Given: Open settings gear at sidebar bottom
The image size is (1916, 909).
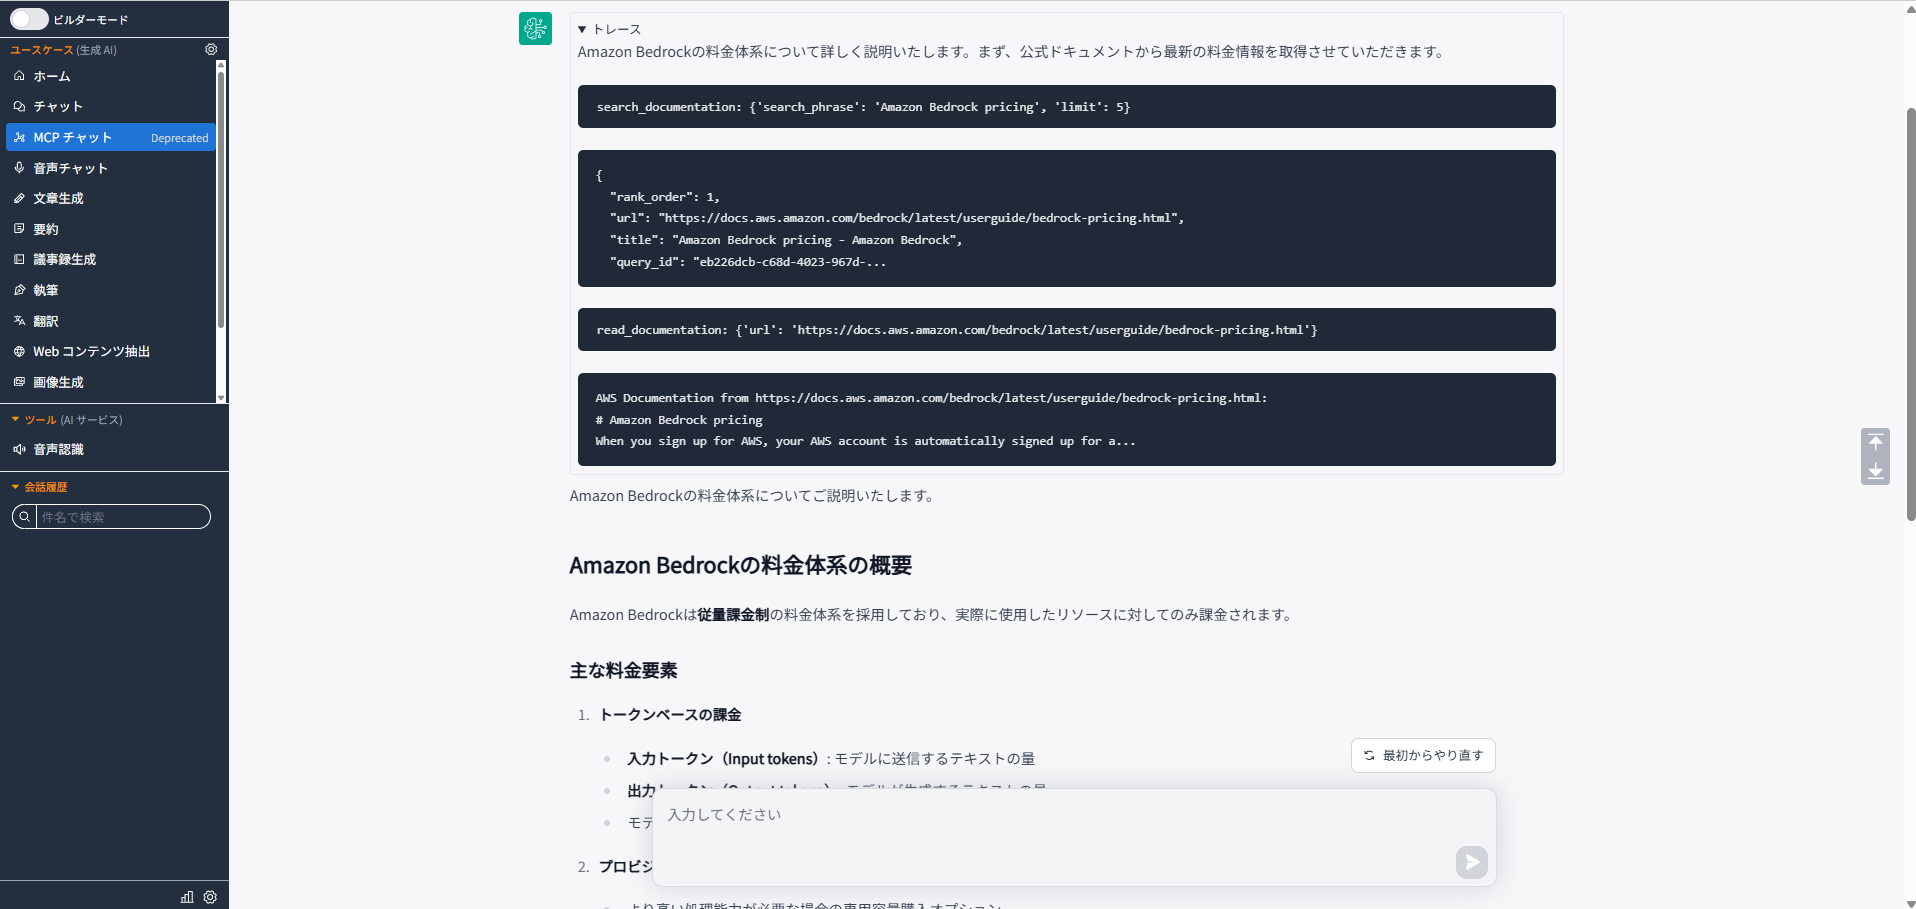Looking at the screenshot, I should pos(210,897).
